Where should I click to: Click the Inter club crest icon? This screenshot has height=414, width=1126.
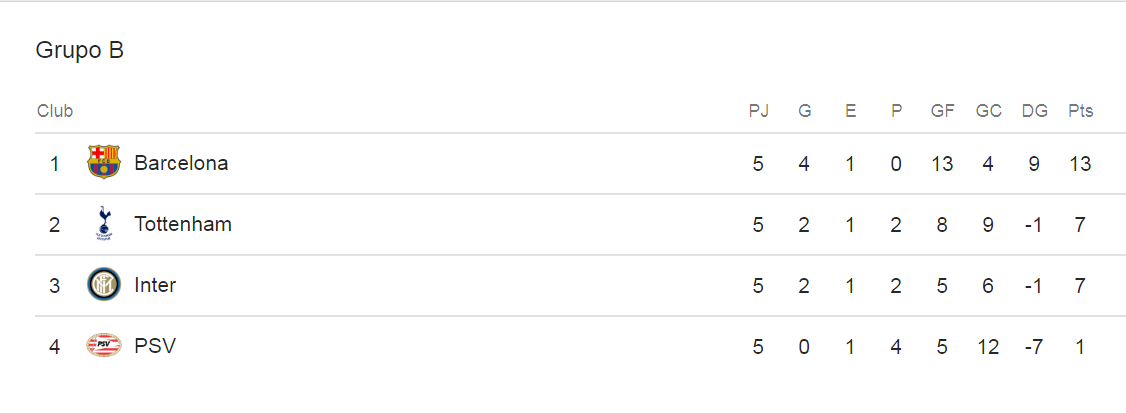click(103, 285)
